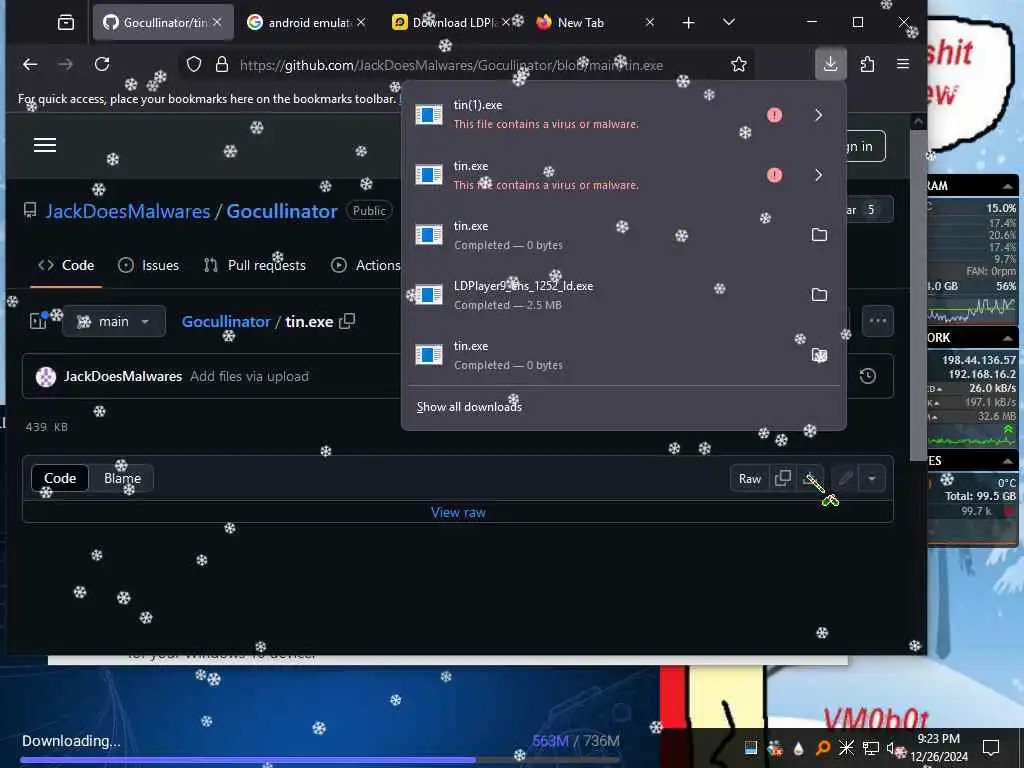Open the Raw file button
The width and height of the screenshot is (1024, 768).
[x=750, y=479]
